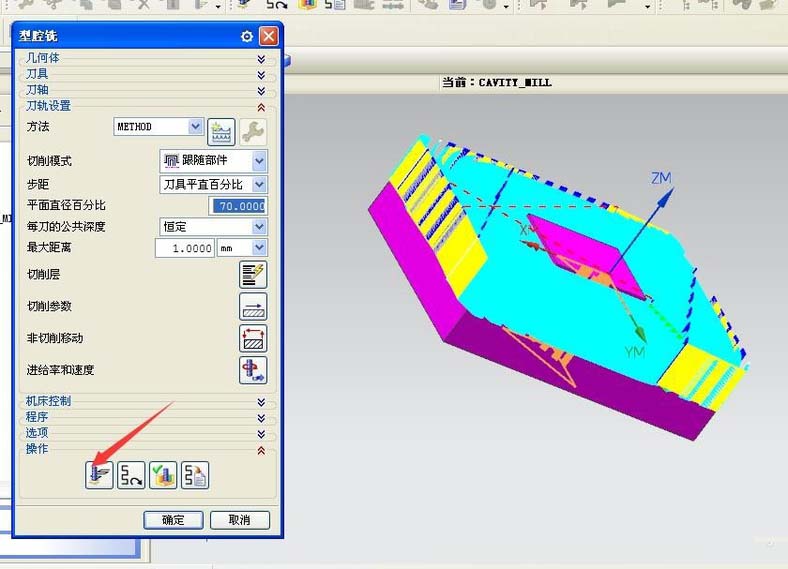Expand the 机床控制 section
The image size is (788, 569).
[261, 402]
